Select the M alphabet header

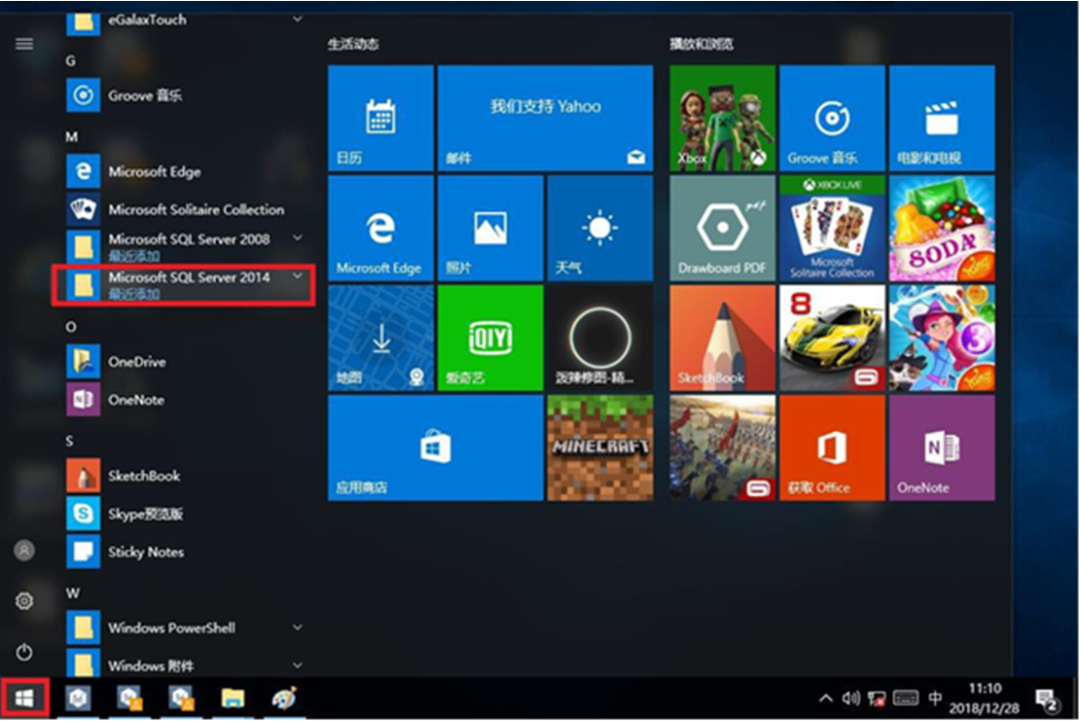pyautogui.click(x=71, y=137)
